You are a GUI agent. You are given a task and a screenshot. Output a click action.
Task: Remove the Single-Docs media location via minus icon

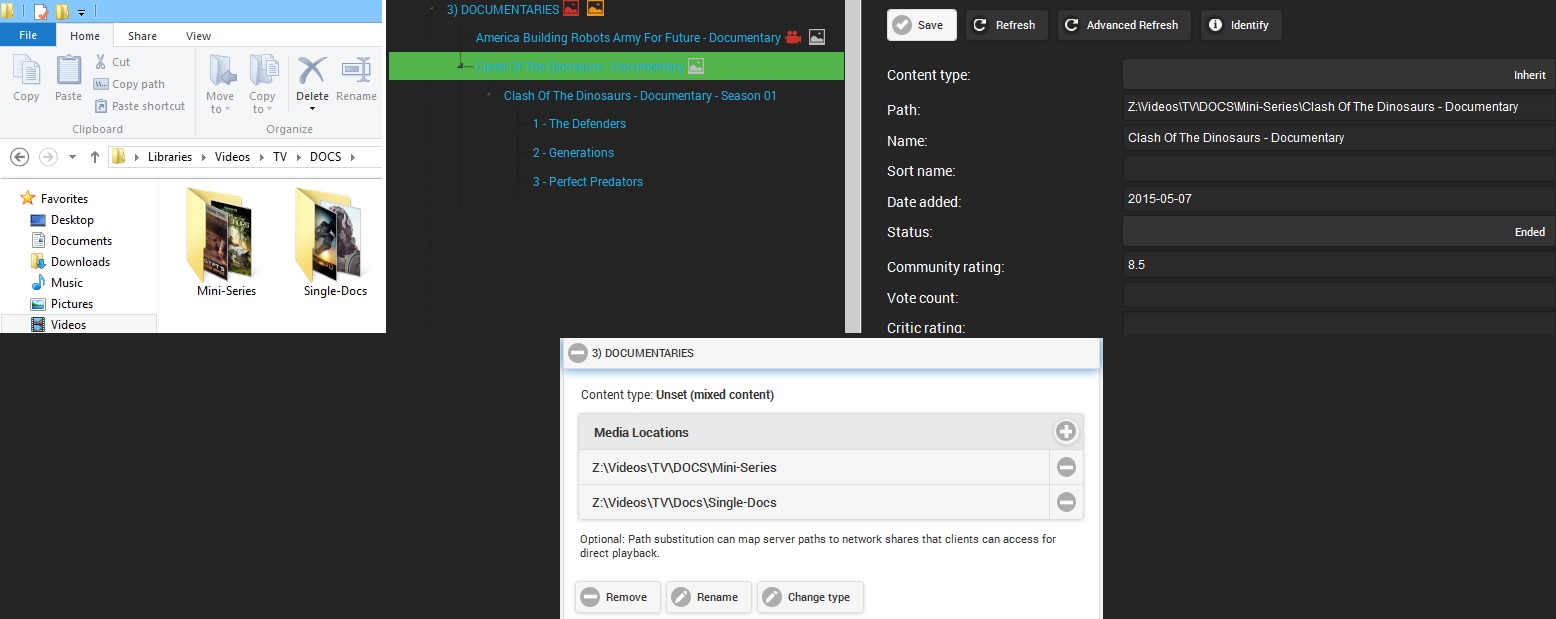pos(1066,503)
